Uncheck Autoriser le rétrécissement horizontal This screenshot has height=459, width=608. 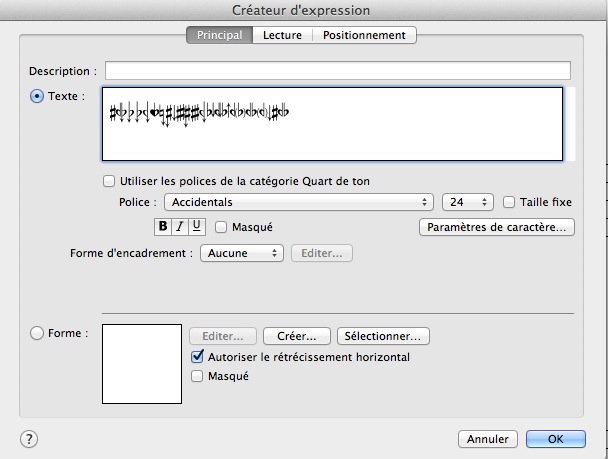197,357
